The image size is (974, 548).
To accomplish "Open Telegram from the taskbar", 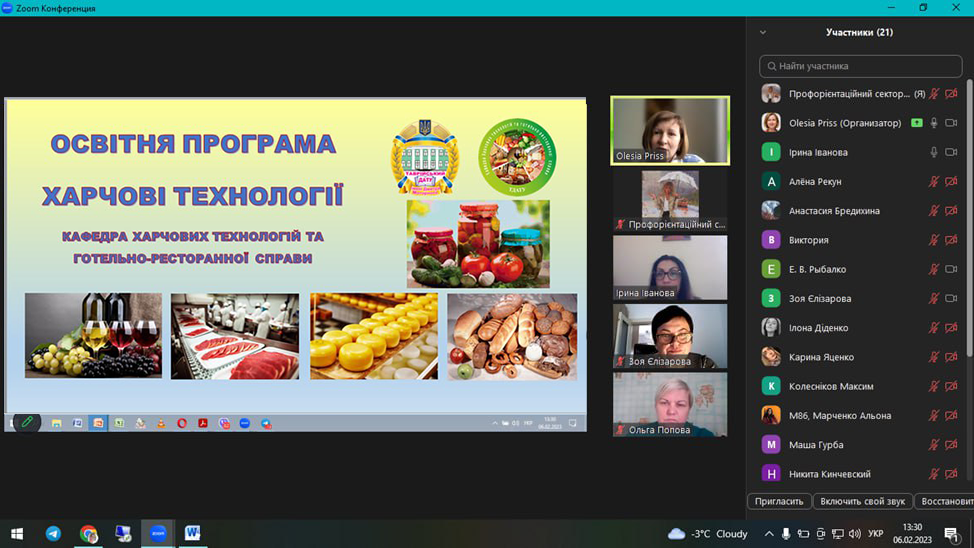I will pos(53,534).
